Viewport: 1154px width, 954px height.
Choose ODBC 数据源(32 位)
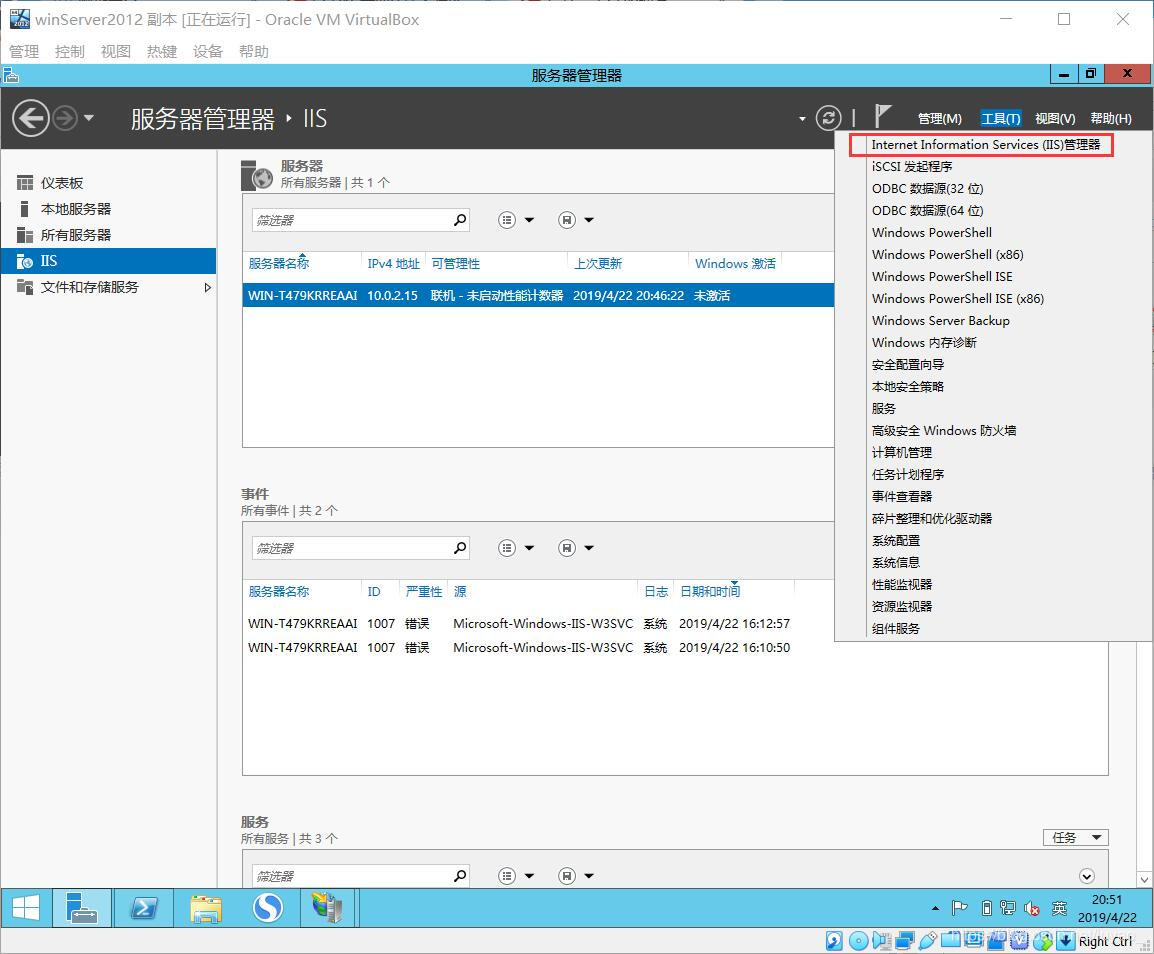click(x=927, y=189)
